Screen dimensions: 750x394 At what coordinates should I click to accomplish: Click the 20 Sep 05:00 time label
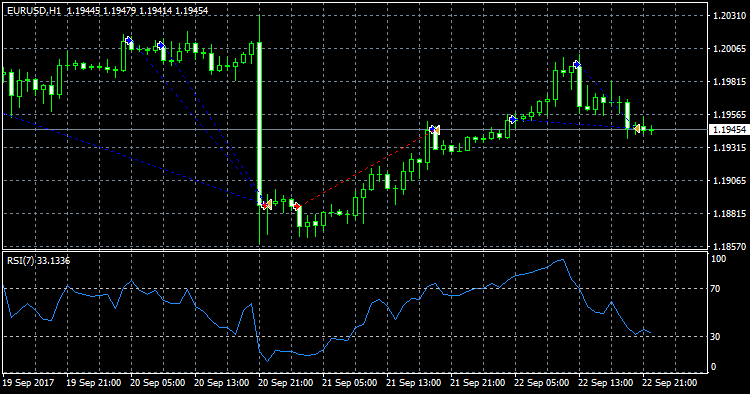pyautogui.click(x=157, y=383)
